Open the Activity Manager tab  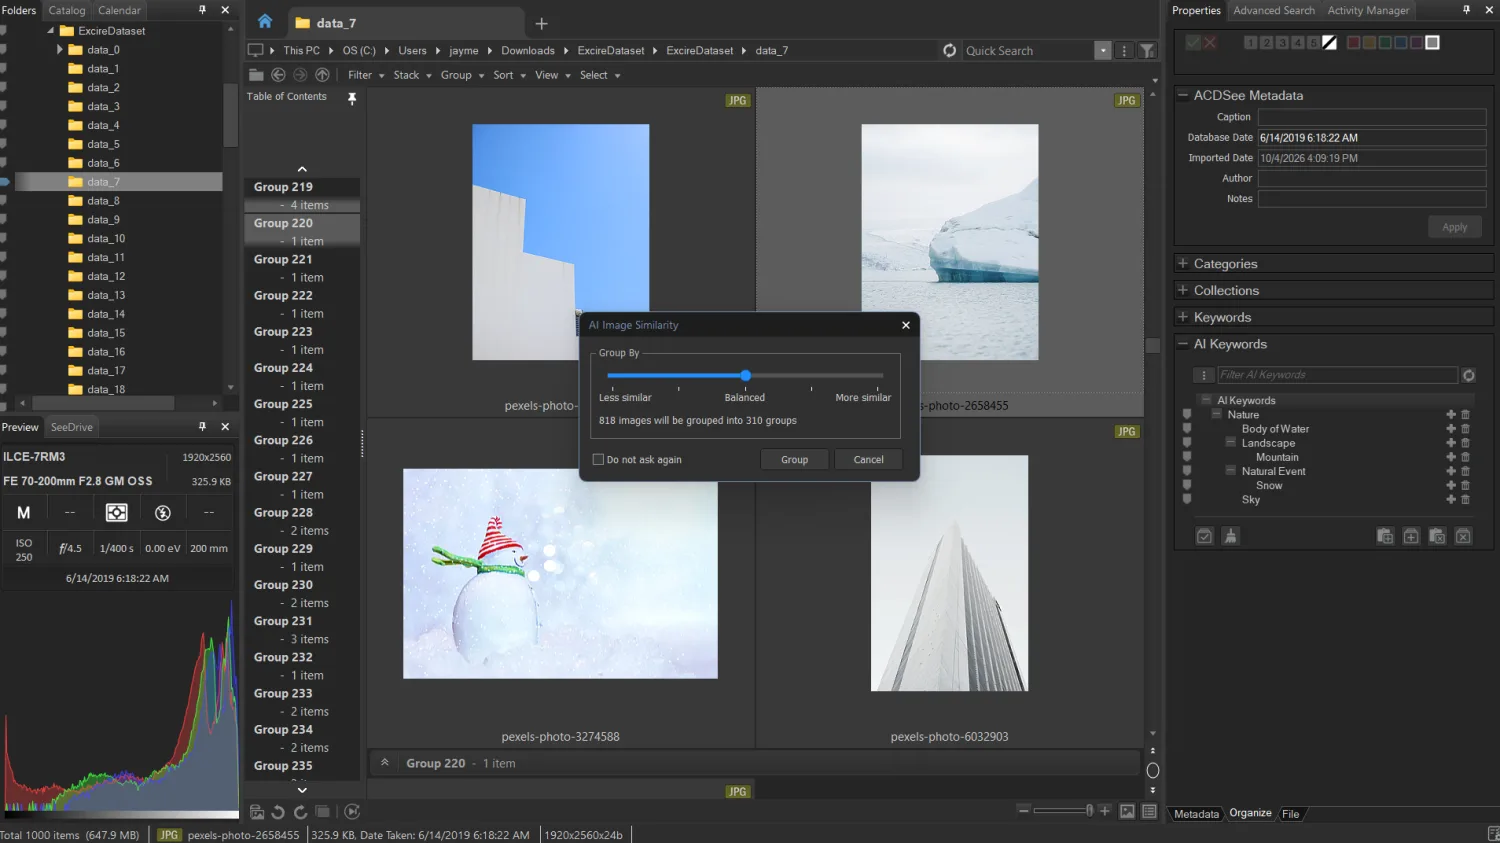[1368, 10]
